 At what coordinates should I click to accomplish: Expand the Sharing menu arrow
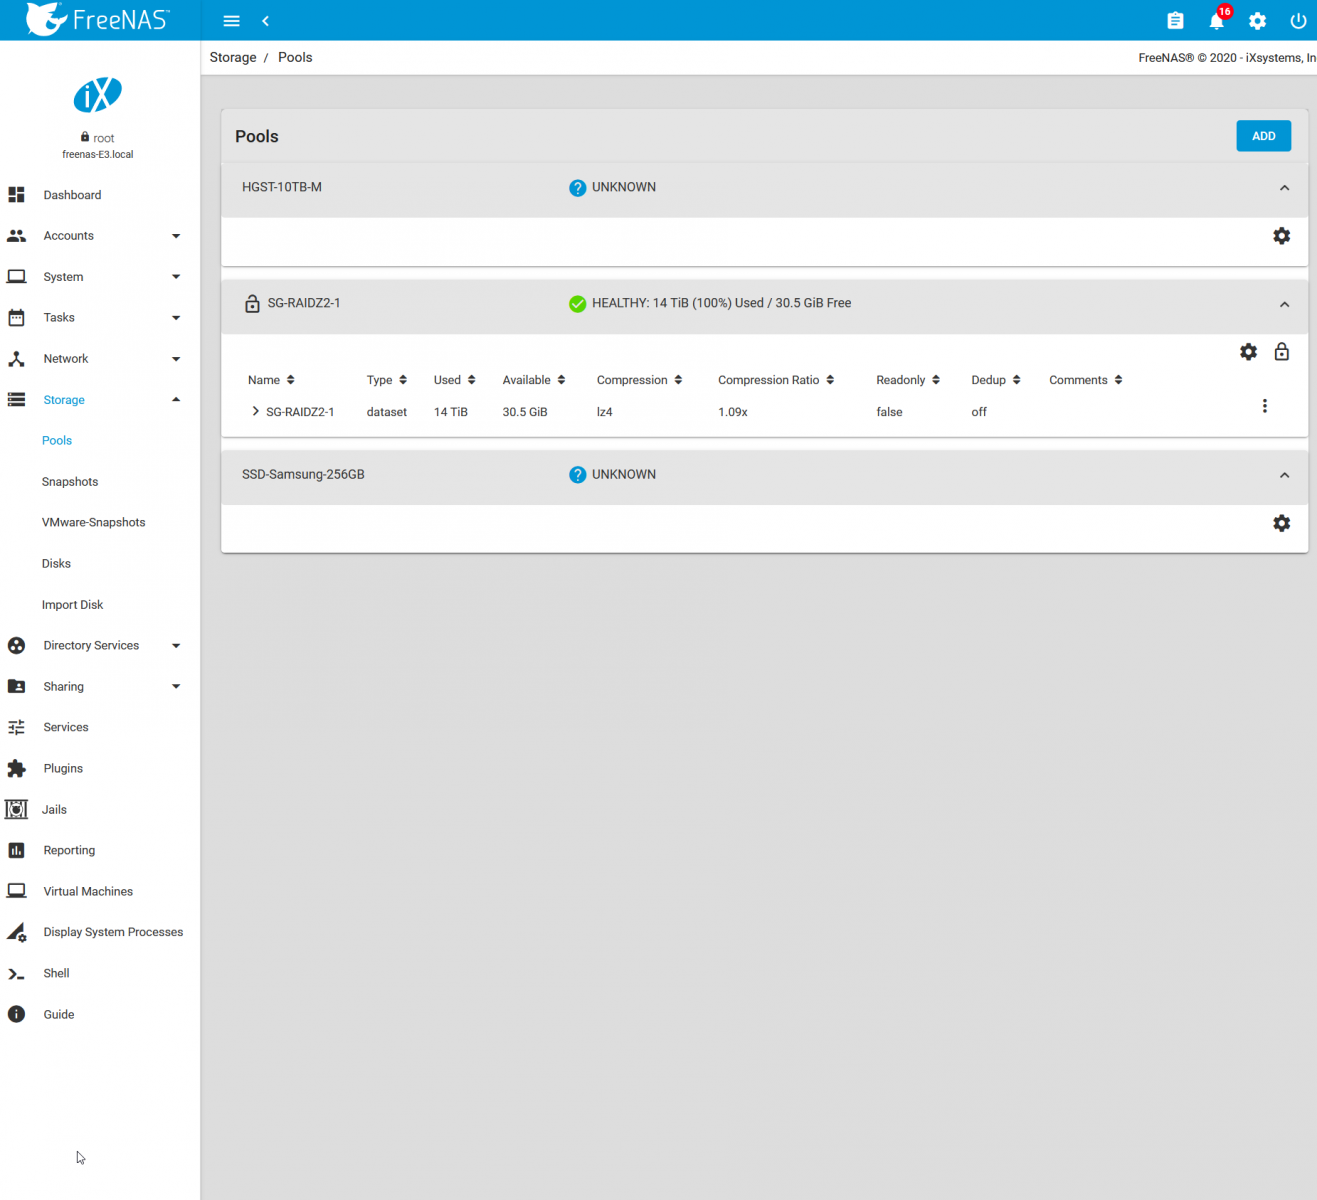176,687
